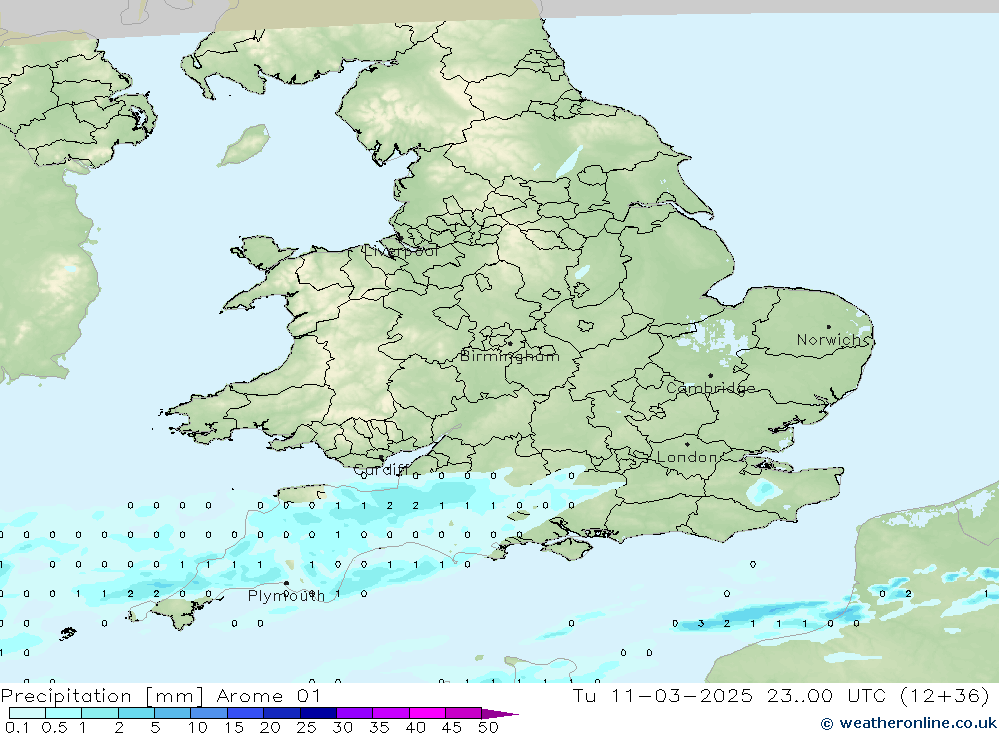The width and height of the screenshot is (1000, 733).
Task: Select the legend swatch between 40 and 45
Action: pyautogui.click(x=427, y=713)
